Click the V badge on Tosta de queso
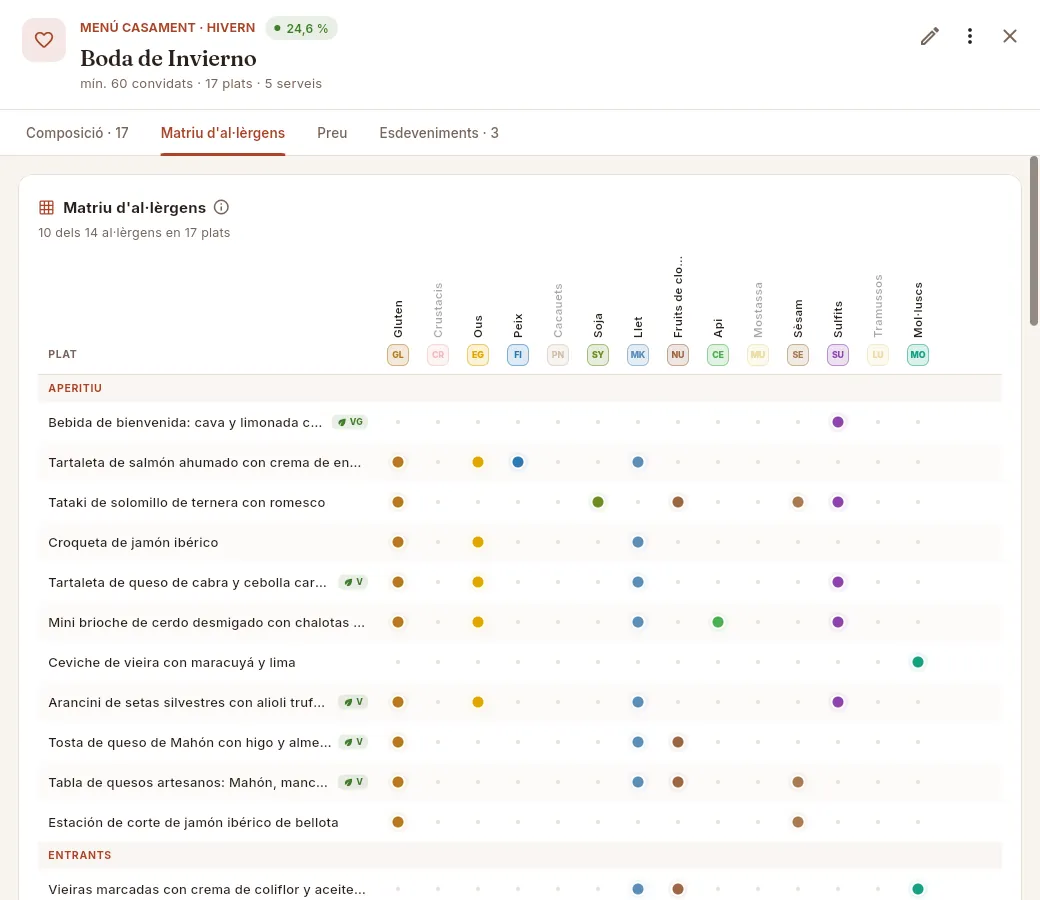The height and width of the screenshot is (900, 1040). [x=353, y=742]
